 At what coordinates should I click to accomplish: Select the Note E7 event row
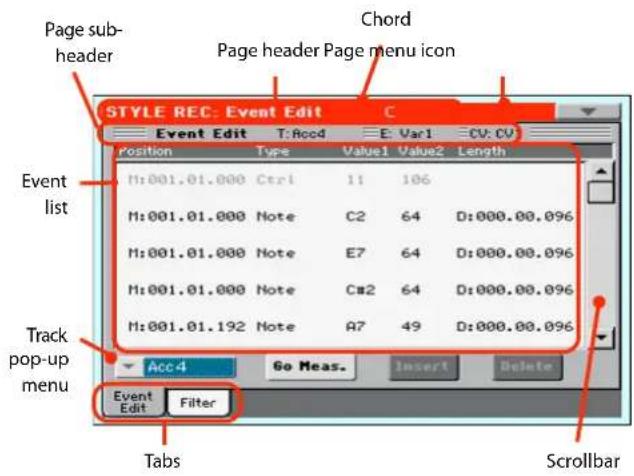click(346, 253)
